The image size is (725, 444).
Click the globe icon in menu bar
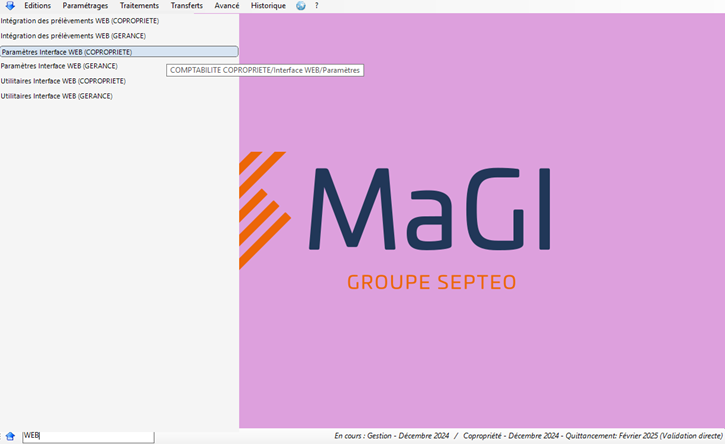pos(301,6)
